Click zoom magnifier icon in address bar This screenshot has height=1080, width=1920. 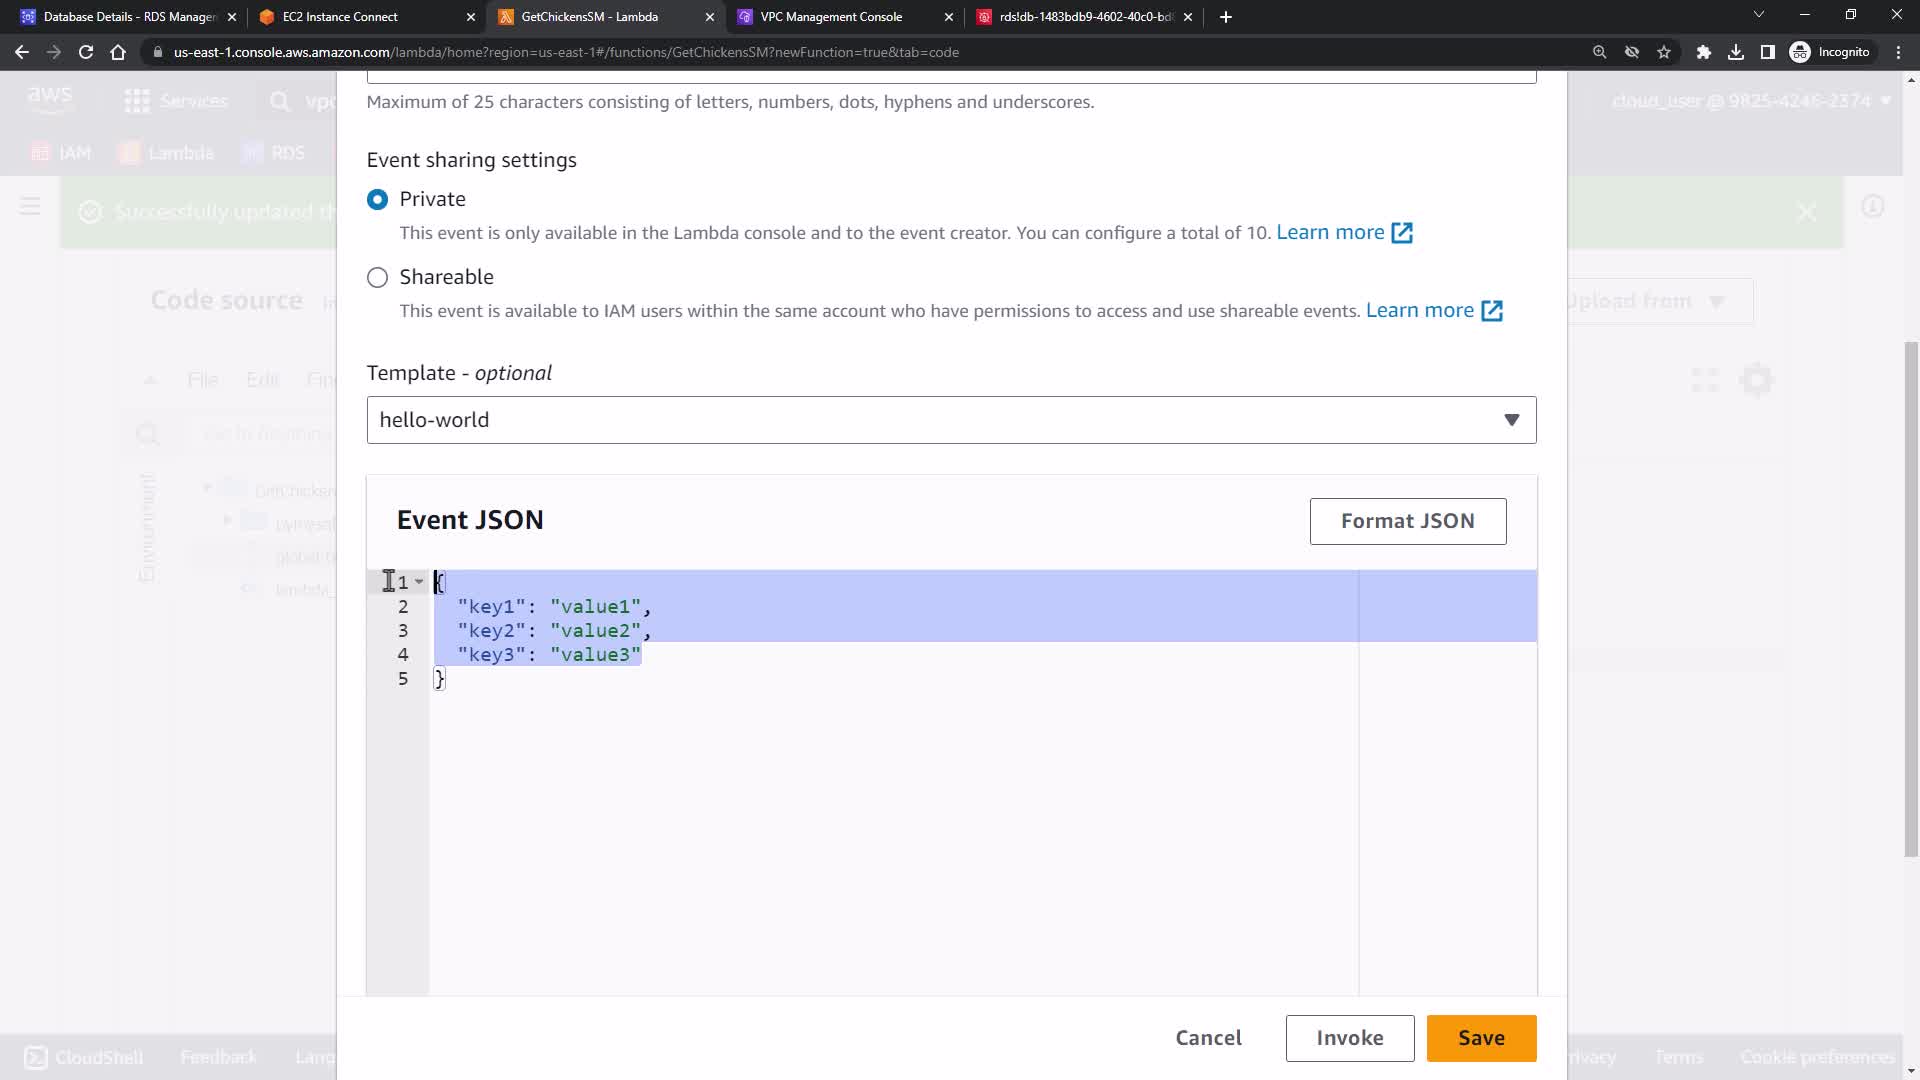tap(1599, 52)
